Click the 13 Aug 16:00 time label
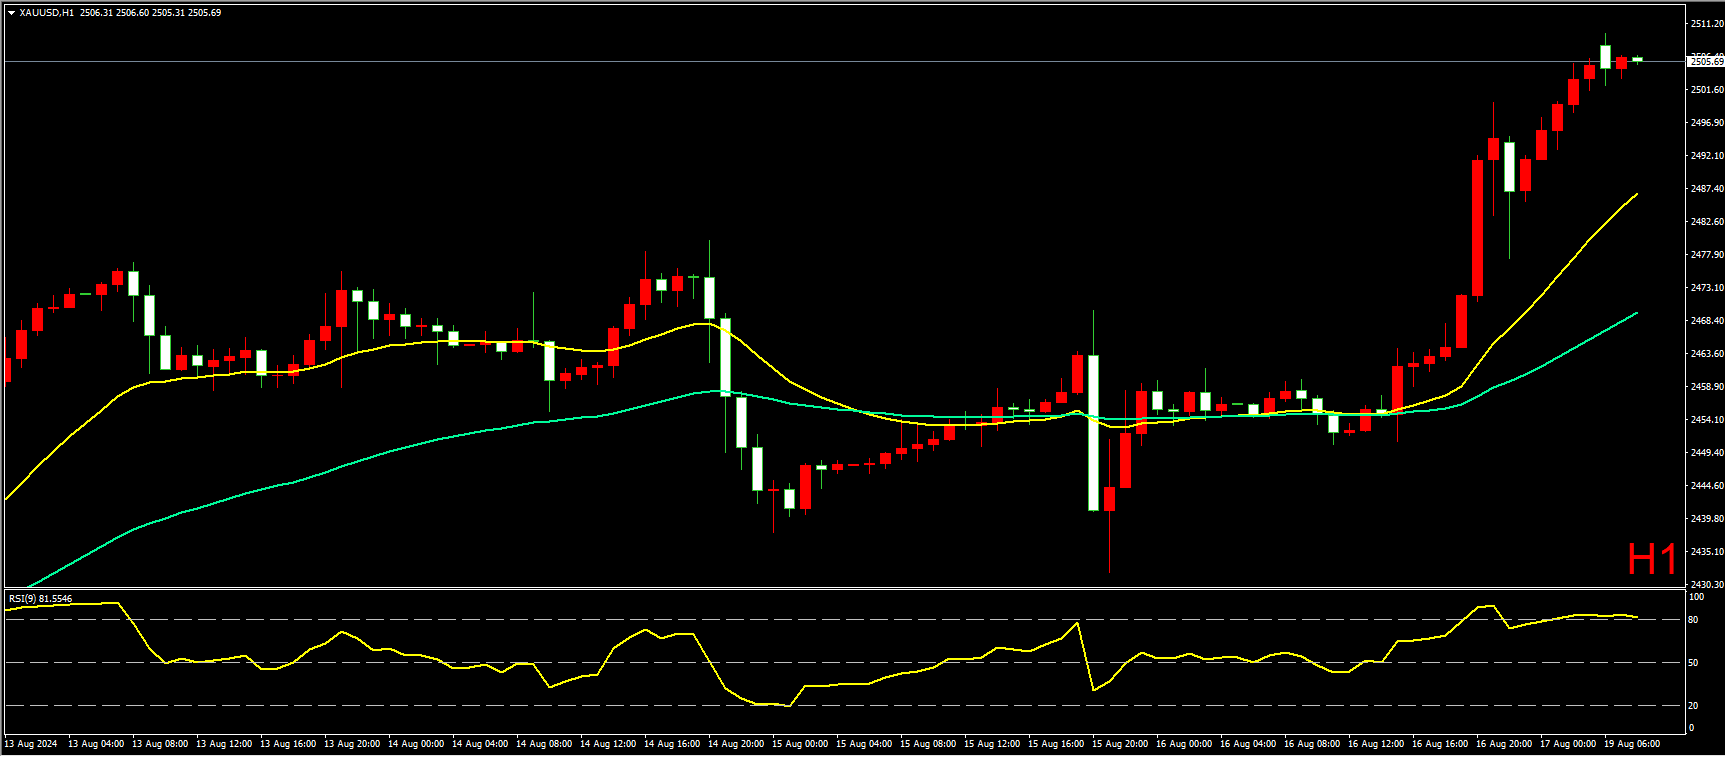This screenshot has height=757, width=1725. click(288, 744)
